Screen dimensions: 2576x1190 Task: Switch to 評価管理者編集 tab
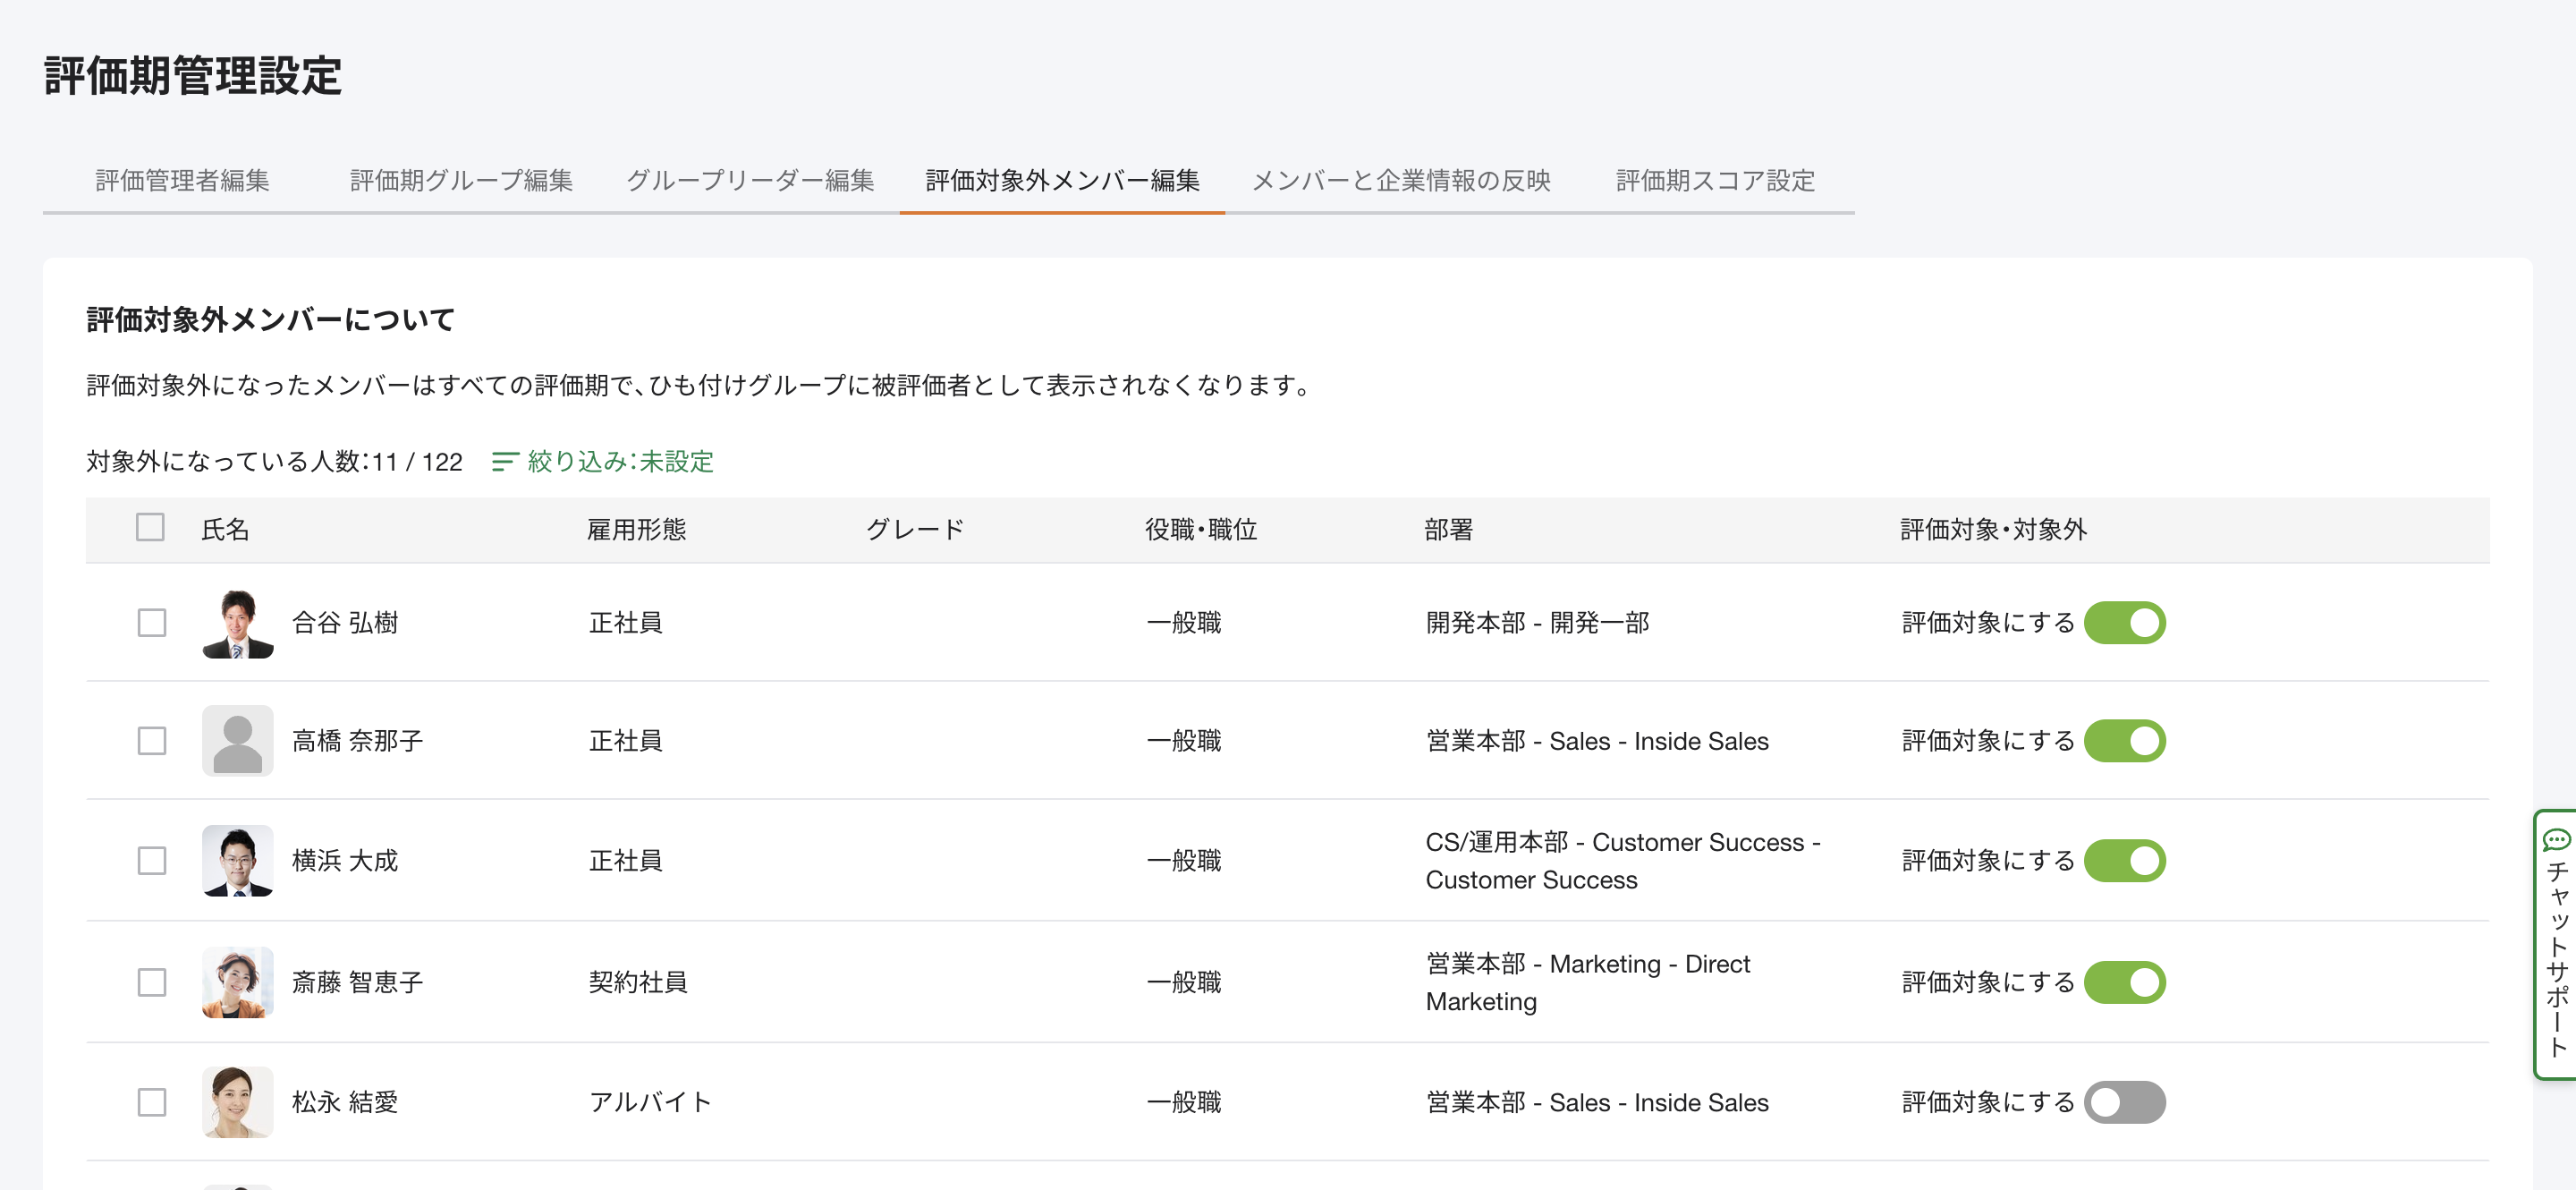(x=182, y=180)
